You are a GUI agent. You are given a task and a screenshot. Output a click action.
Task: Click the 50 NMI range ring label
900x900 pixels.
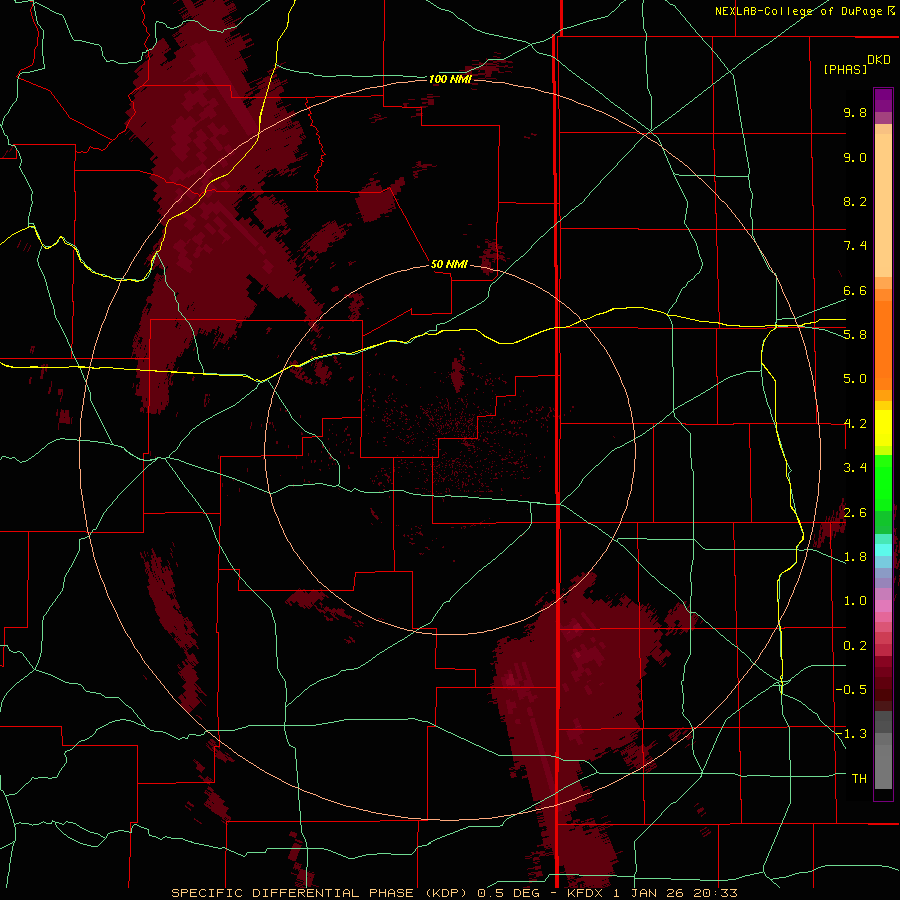[449, 264]
